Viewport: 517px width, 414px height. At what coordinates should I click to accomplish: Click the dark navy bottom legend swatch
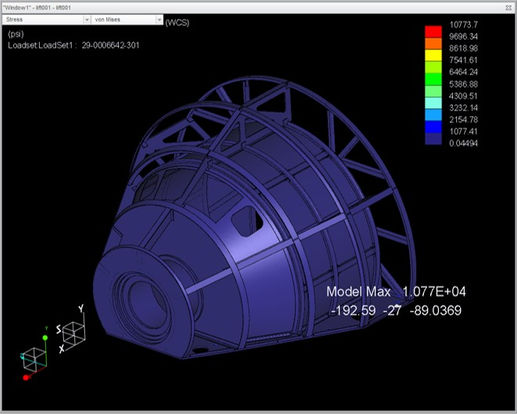[433, 139]
